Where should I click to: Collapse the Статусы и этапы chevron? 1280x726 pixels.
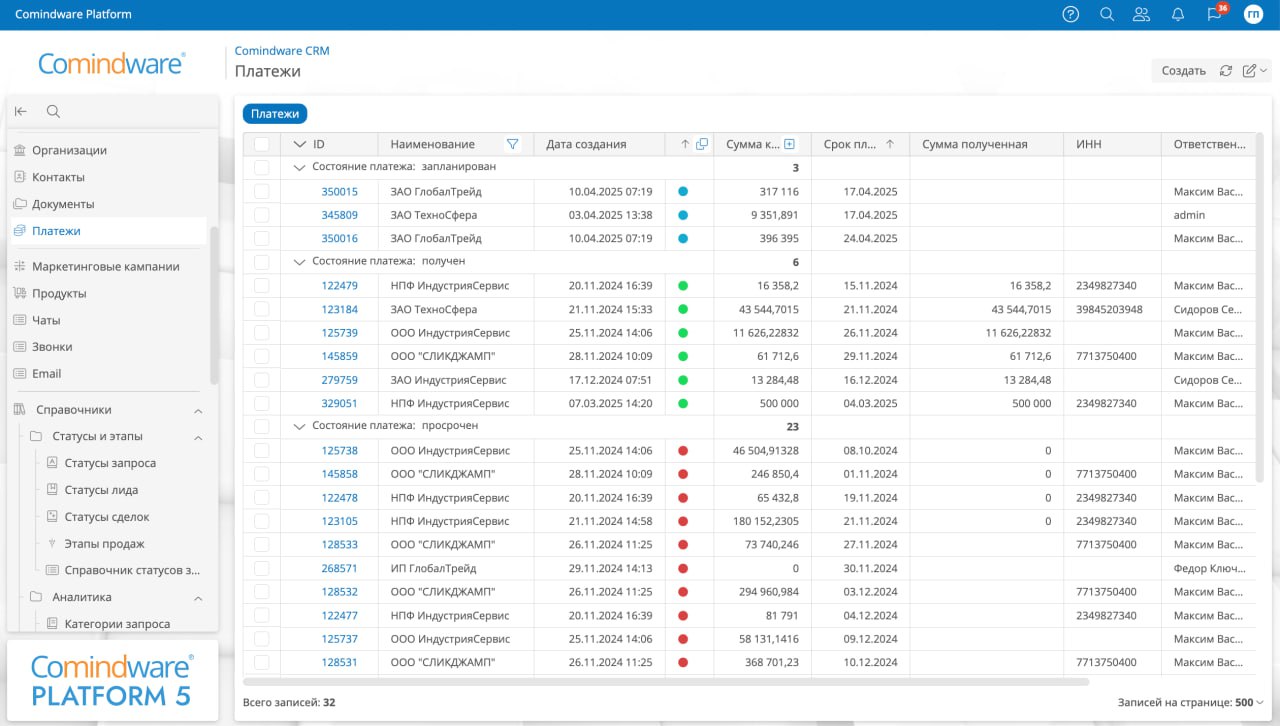click(x=198, y=437)
